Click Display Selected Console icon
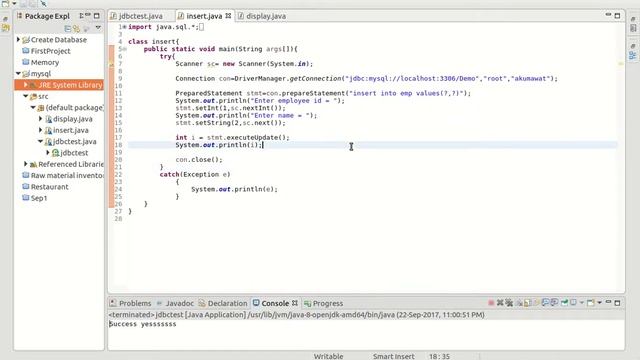The image size is (640, 360). [x=573, y=302]
